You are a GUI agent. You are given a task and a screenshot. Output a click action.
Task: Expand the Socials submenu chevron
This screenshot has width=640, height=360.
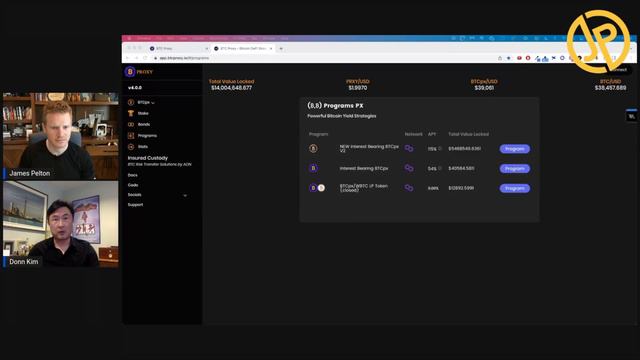pyautogui.click(x=185, y=196)
